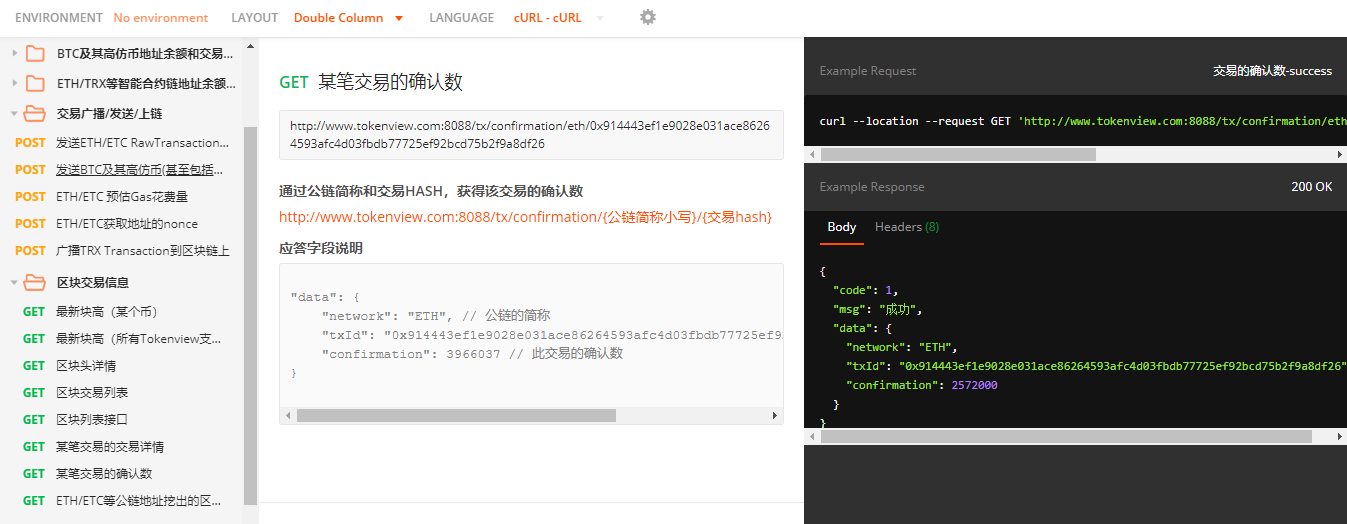Expand the ETH/TRX等智能合约链 folder arrow
Viewport: 1347px width, 524px height.
click(x=14, y=83)
